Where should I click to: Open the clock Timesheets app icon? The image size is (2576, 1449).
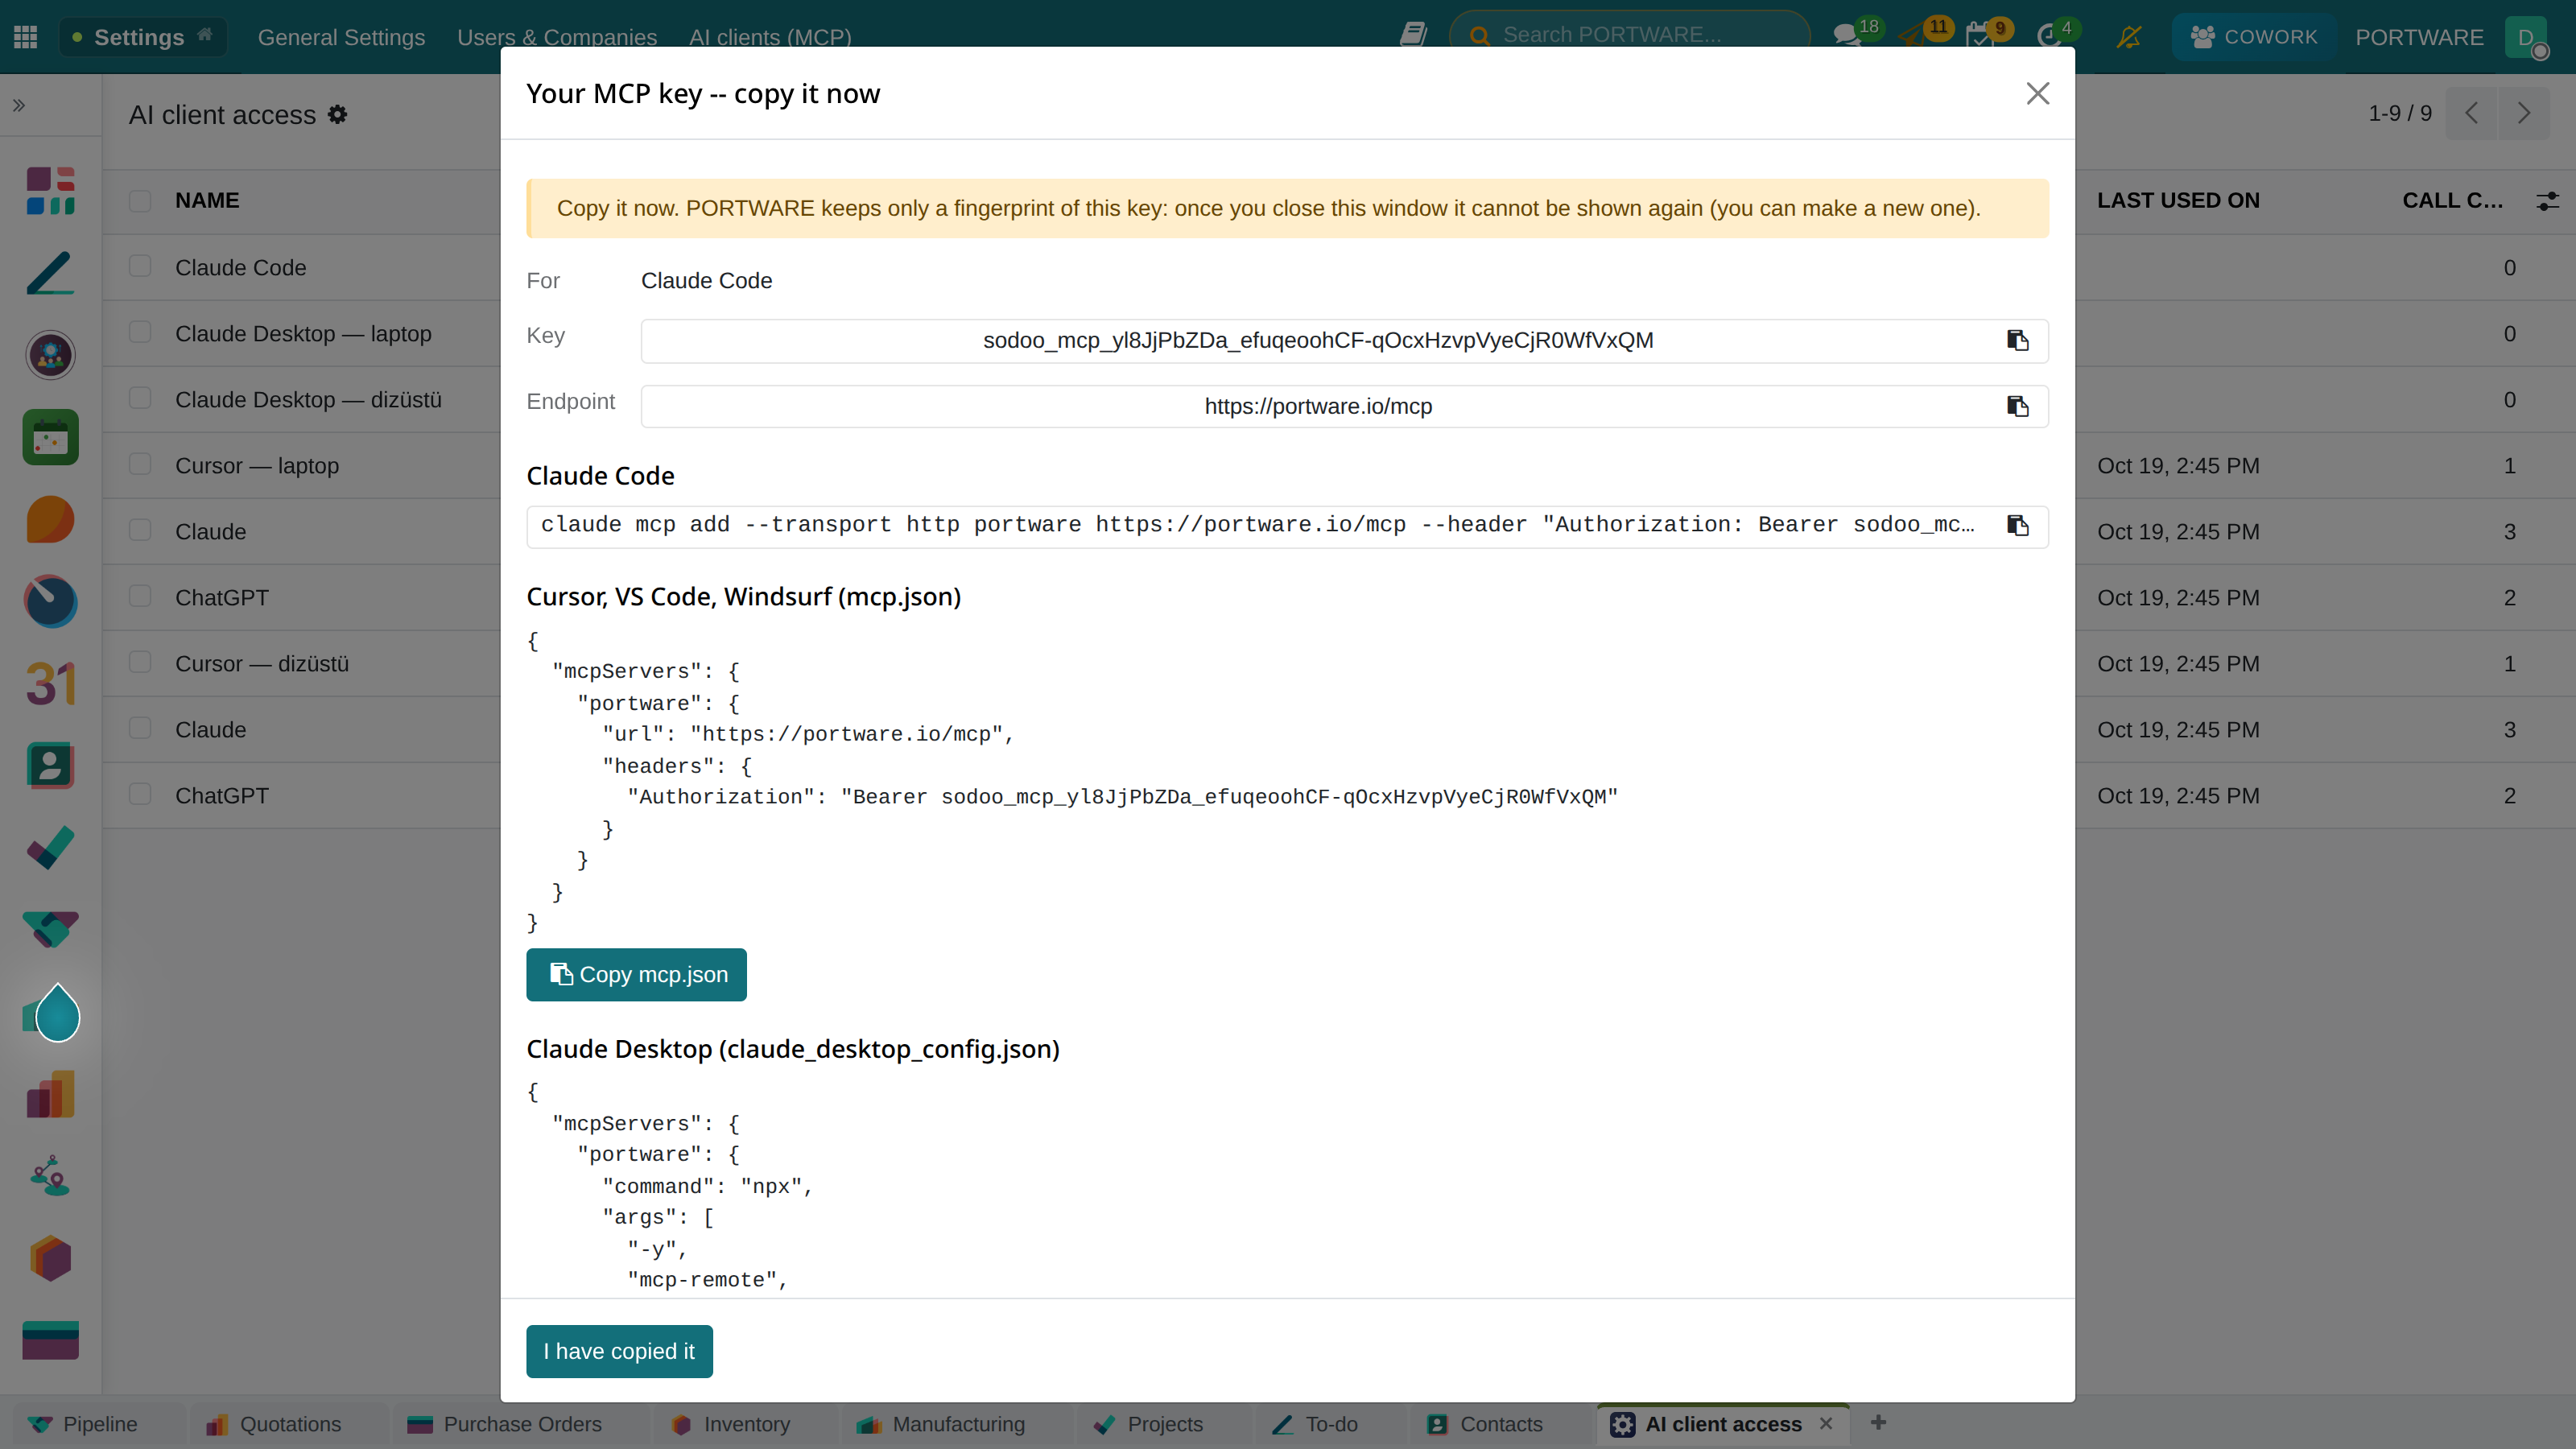coord(50,601)
